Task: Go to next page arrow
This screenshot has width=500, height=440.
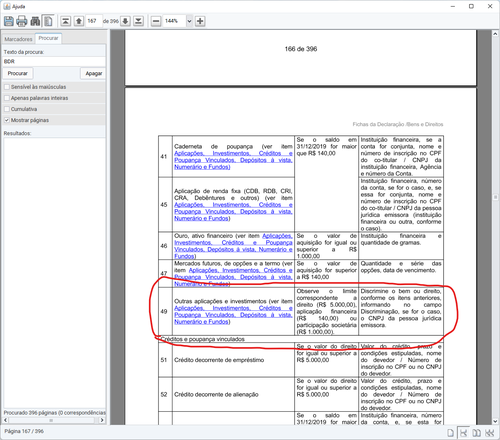Action: (x=125, y=21)
